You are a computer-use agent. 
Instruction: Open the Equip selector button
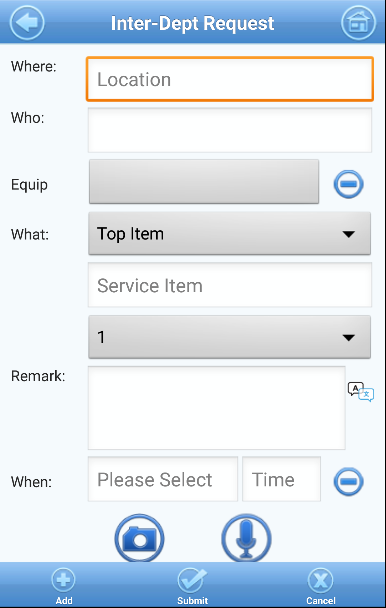pyautogui.click(x=204, y=181)
